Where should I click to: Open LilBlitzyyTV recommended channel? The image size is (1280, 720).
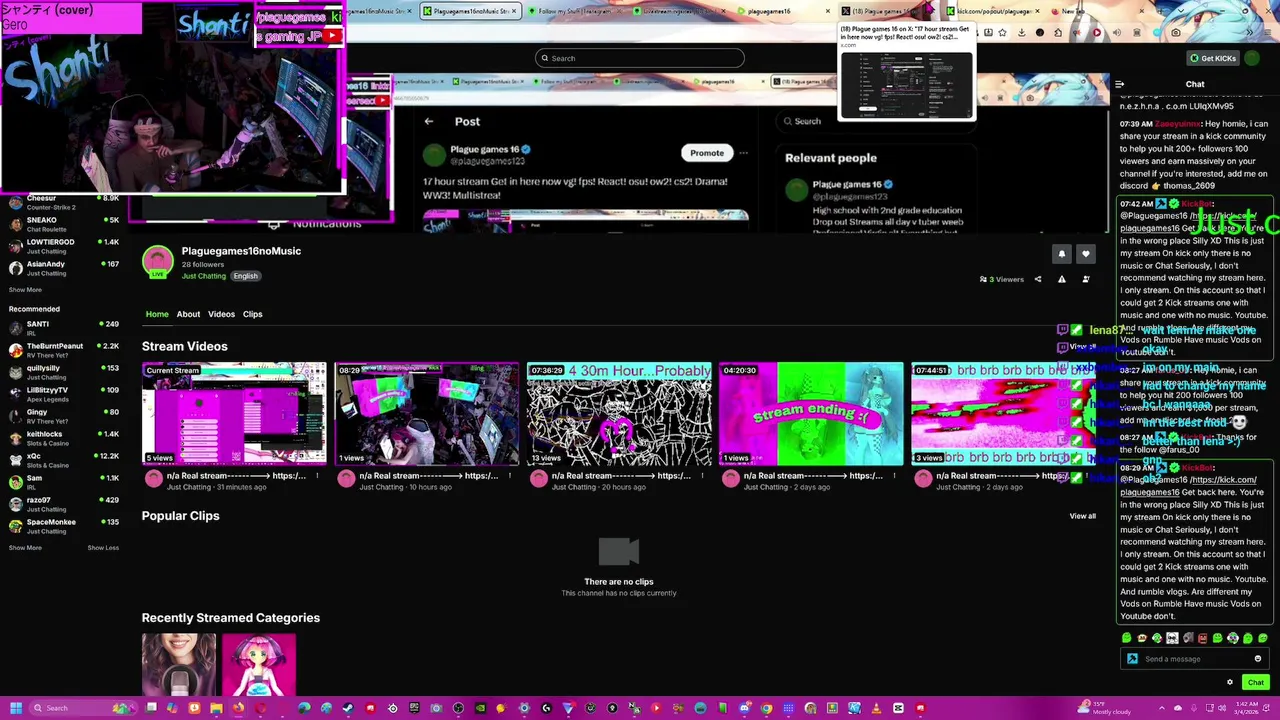pos(62,394)
